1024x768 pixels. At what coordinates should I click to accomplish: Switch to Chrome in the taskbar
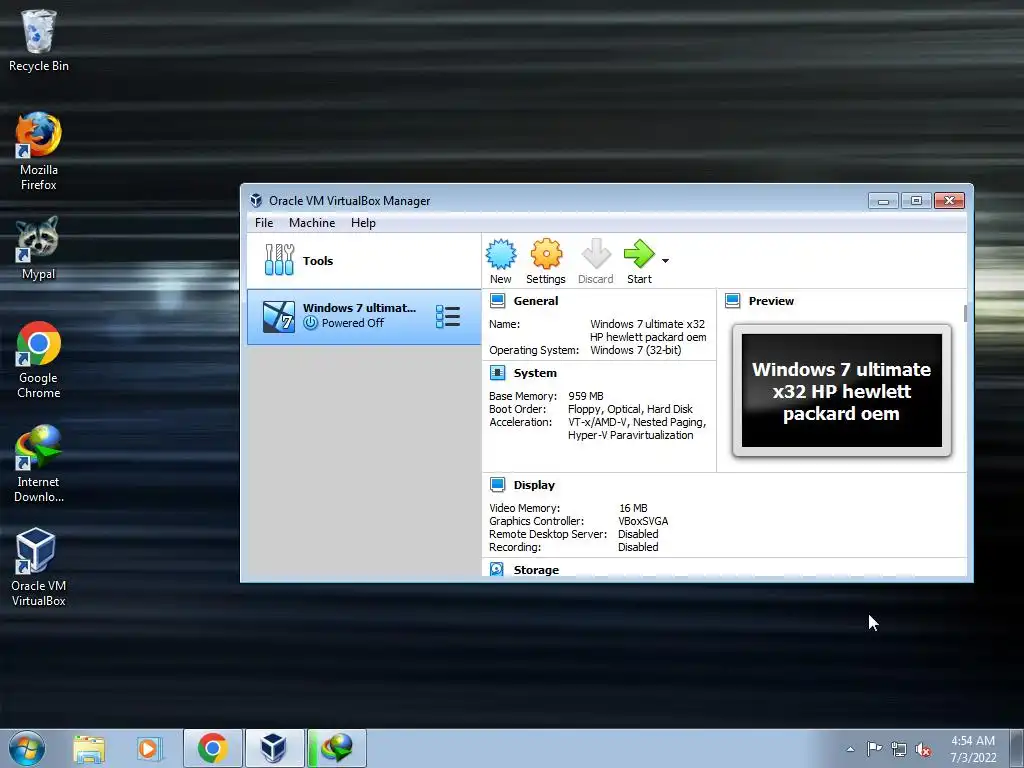coord(213,748)
